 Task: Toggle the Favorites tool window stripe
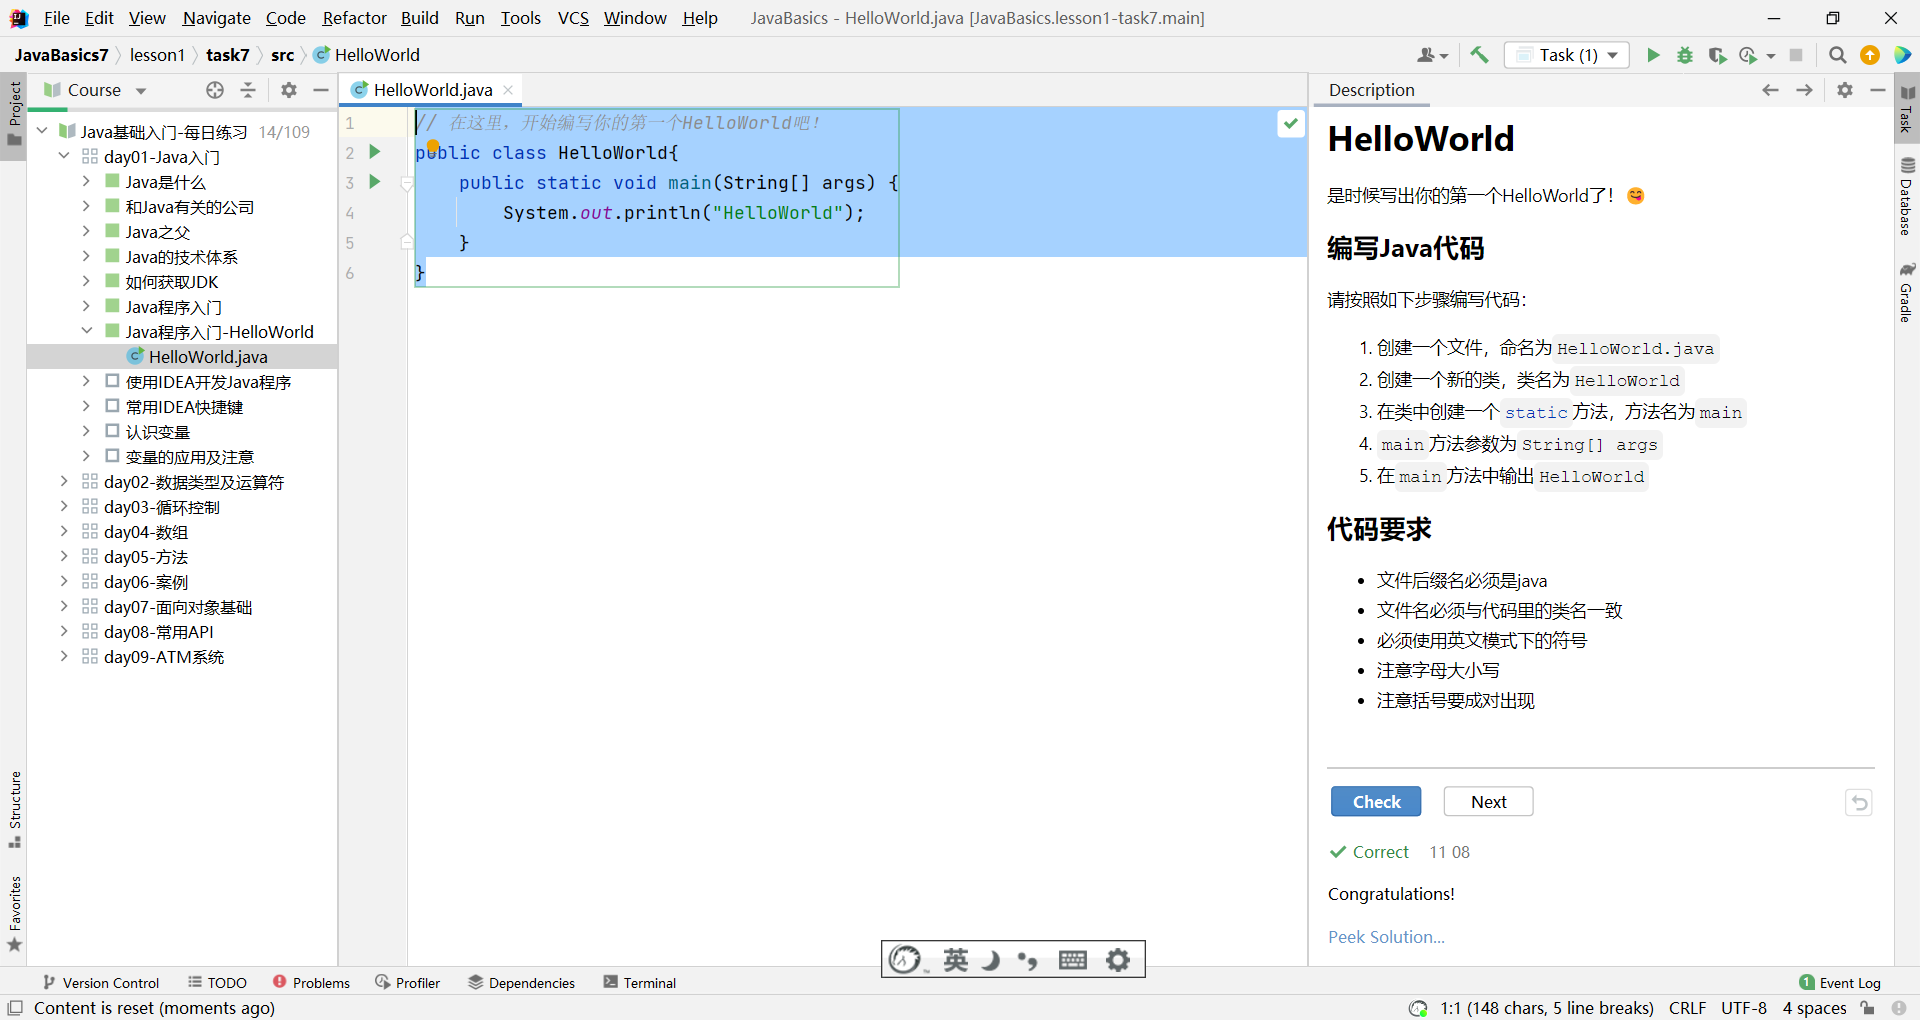pyautogui.click(x=14, y=914)
